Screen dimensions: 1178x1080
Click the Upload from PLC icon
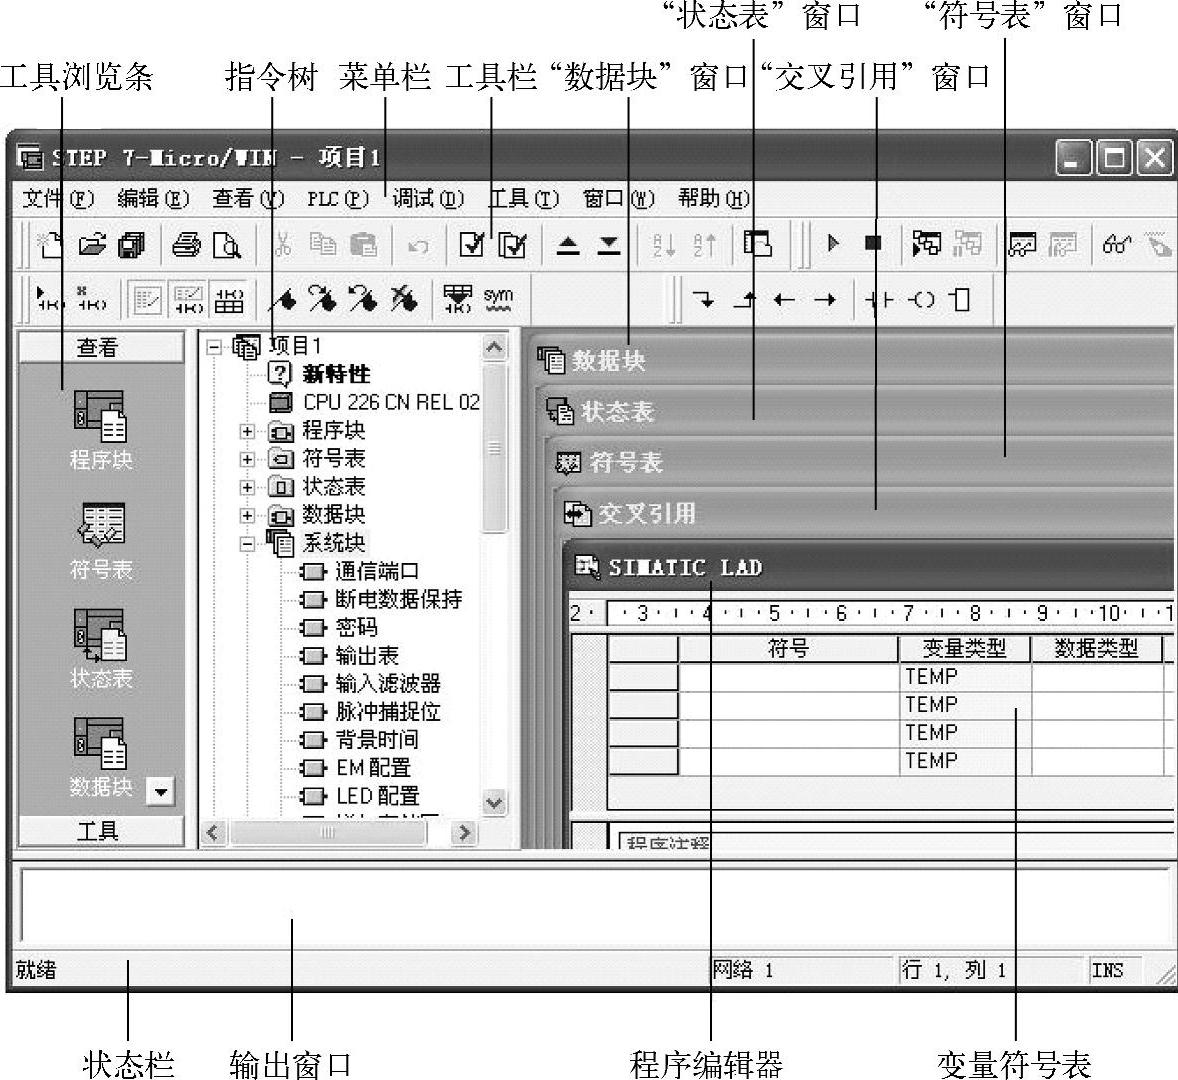coord(568,246)
